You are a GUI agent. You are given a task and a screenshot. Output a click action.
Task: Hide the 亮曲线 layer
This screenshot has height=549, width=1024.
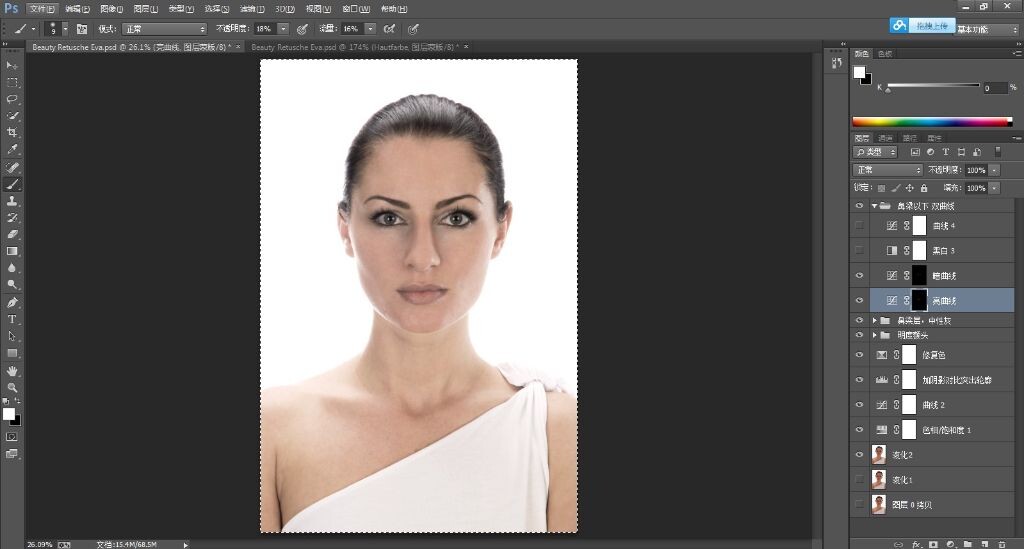coord(859,300)
